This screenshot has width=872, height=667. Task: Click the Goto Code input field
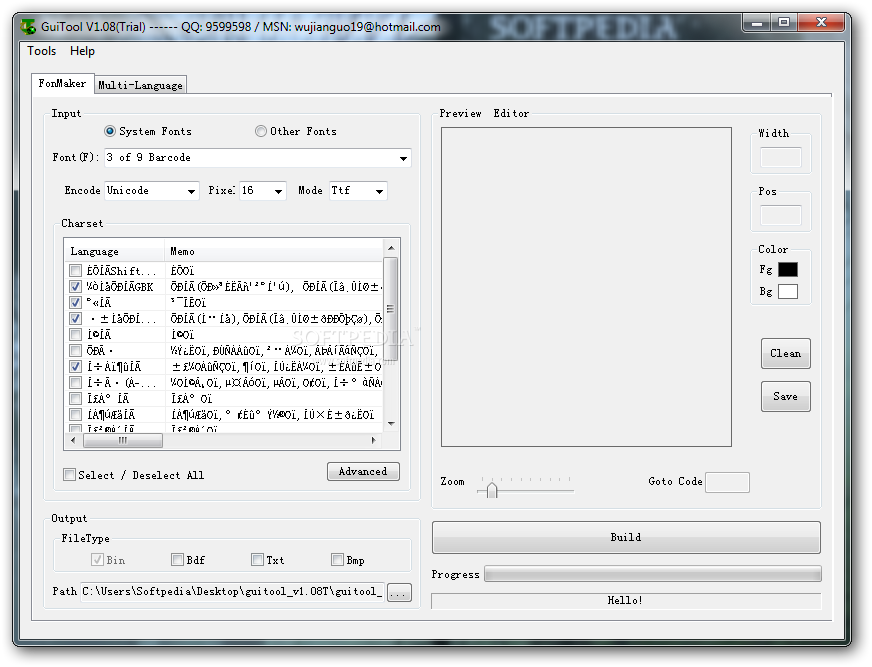(727, 482)
